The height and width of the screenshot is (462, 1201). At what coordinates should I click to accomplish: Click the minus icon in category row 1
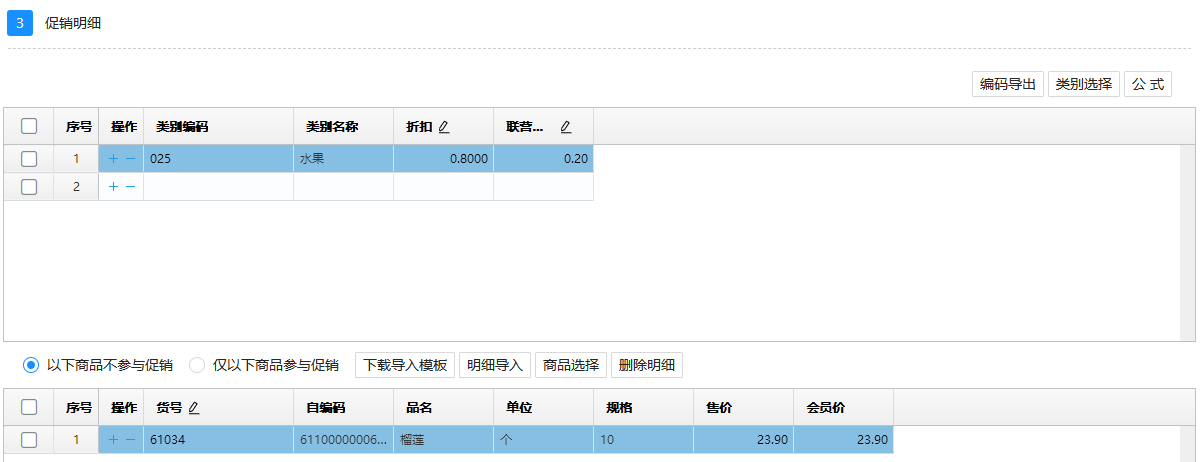[130, 158]
